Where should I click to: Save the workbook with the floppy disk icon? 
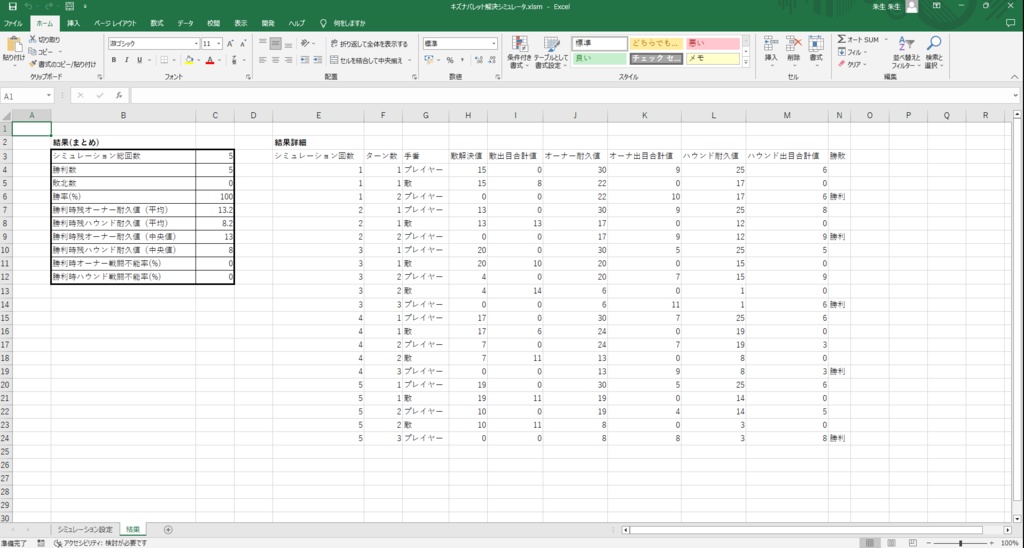tap(12, 6)
